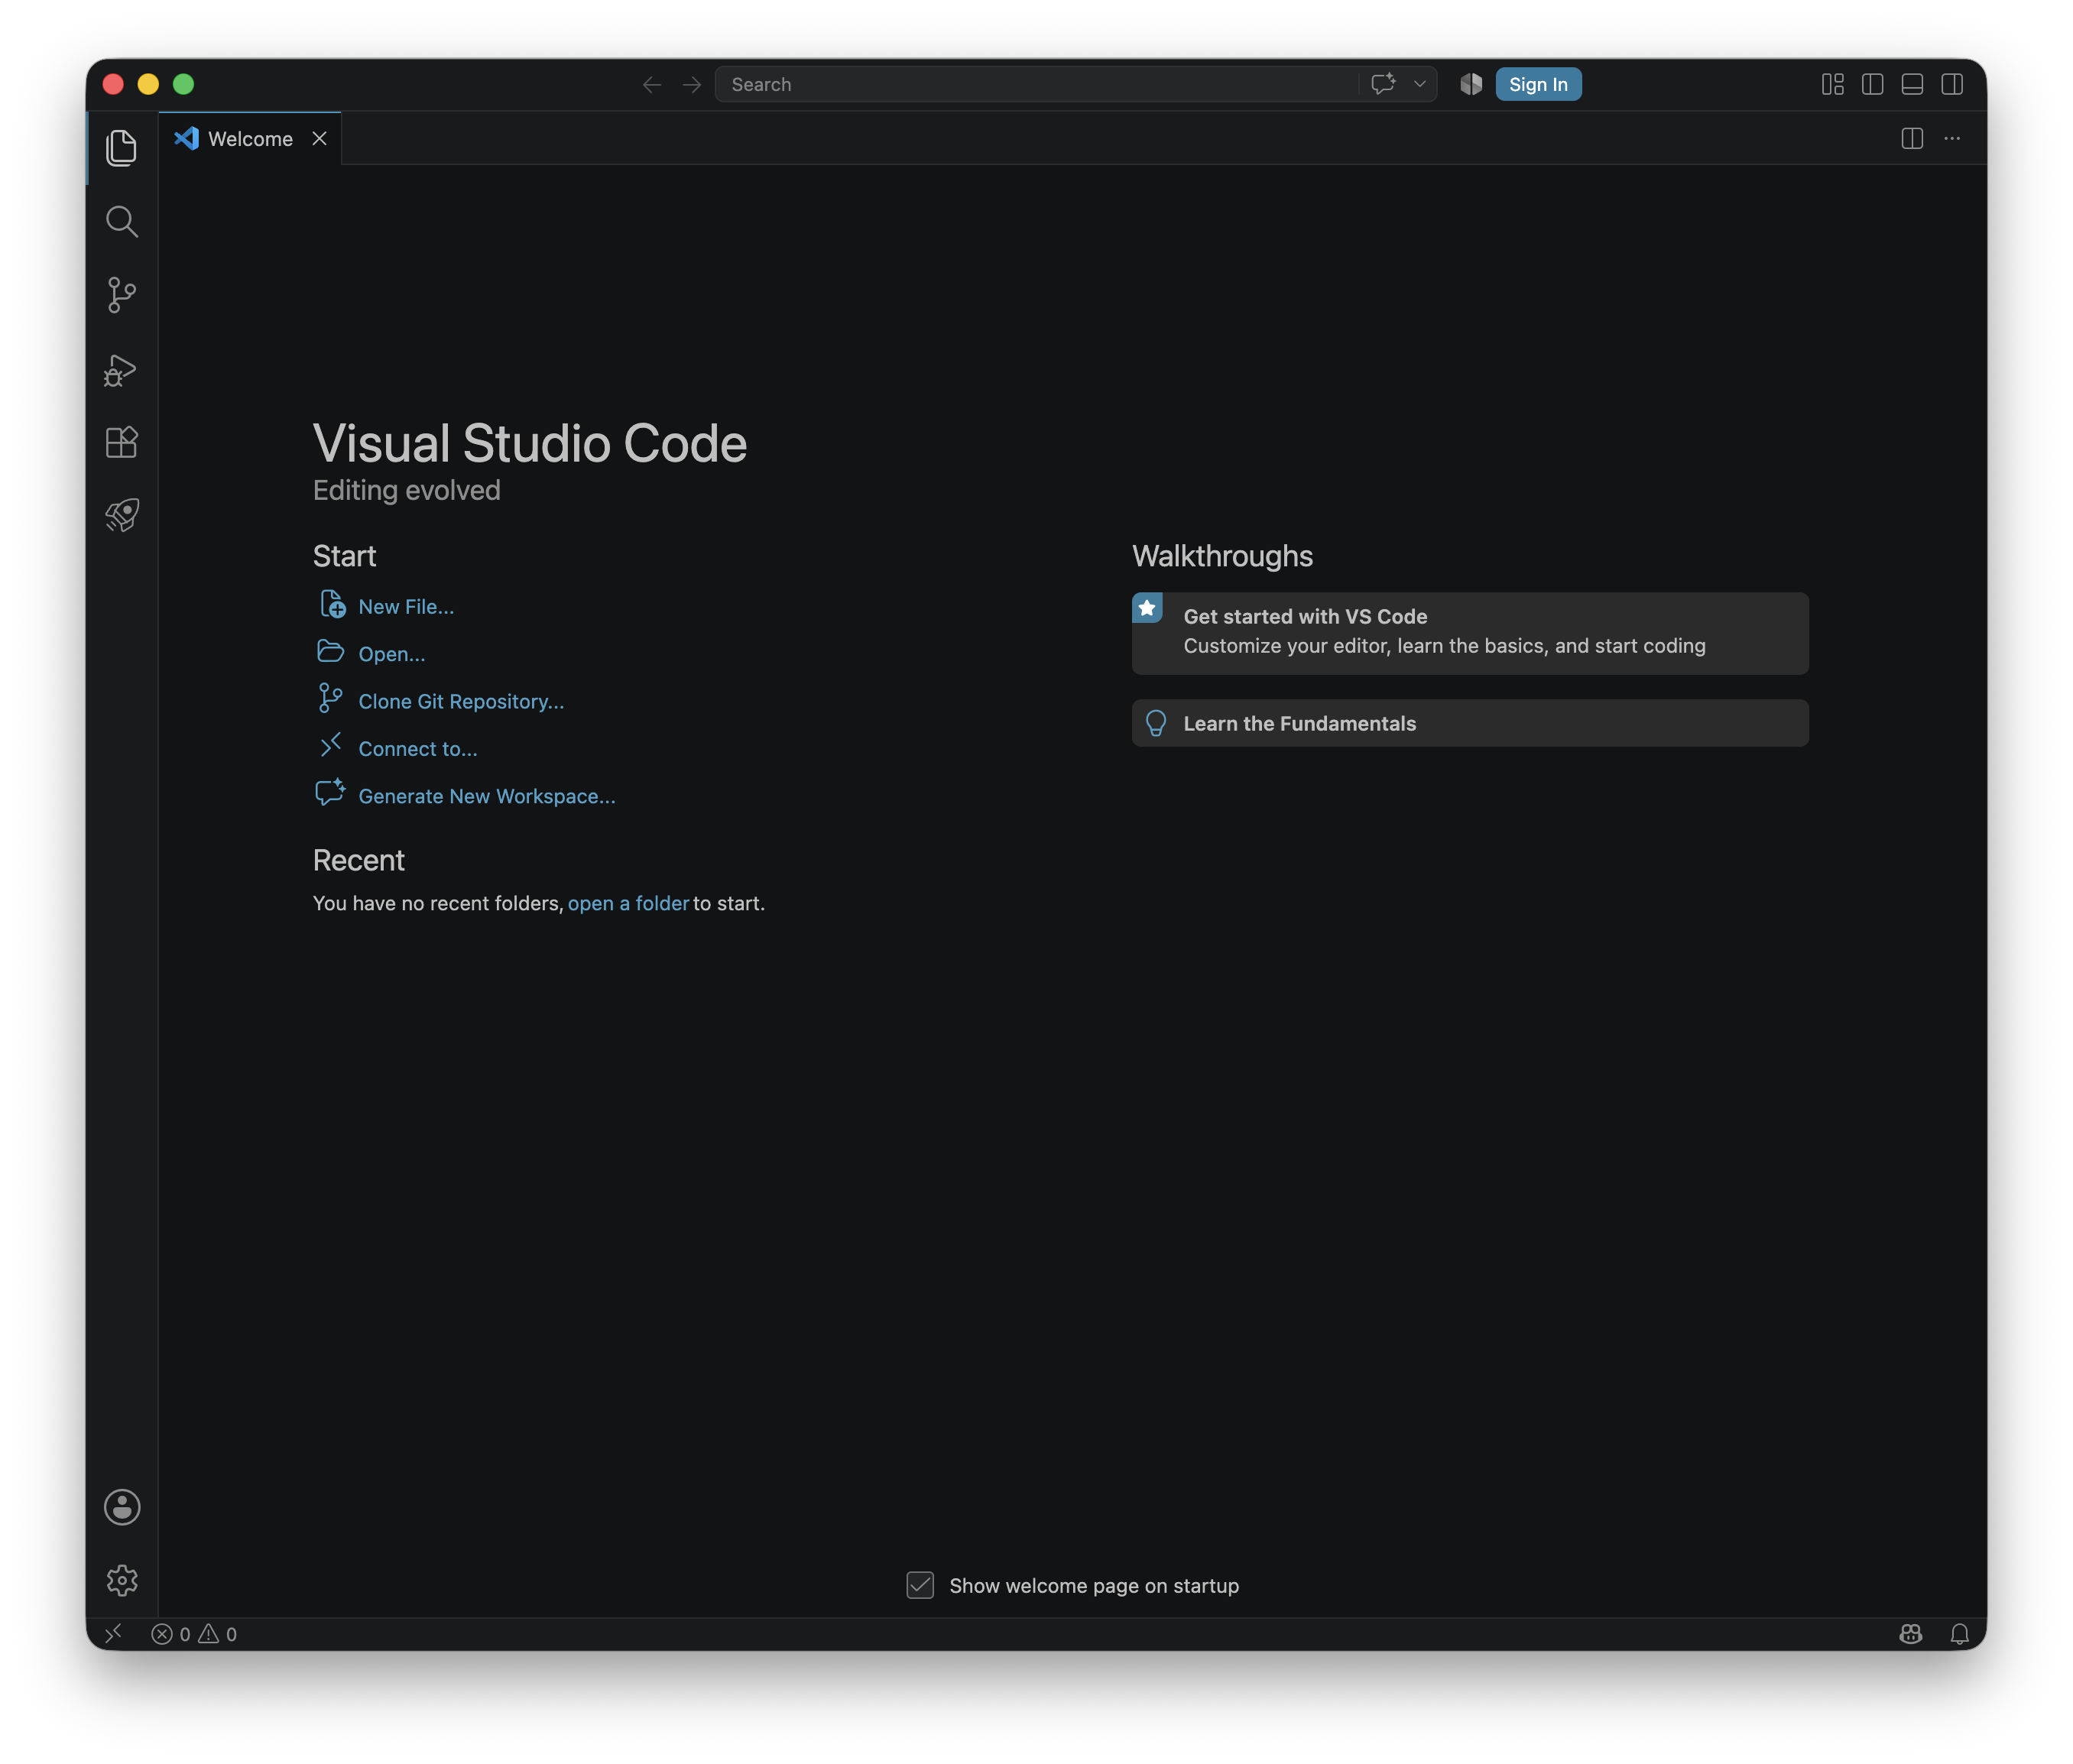
Task: Select the Welcome tab
Action: pos(250,139)
